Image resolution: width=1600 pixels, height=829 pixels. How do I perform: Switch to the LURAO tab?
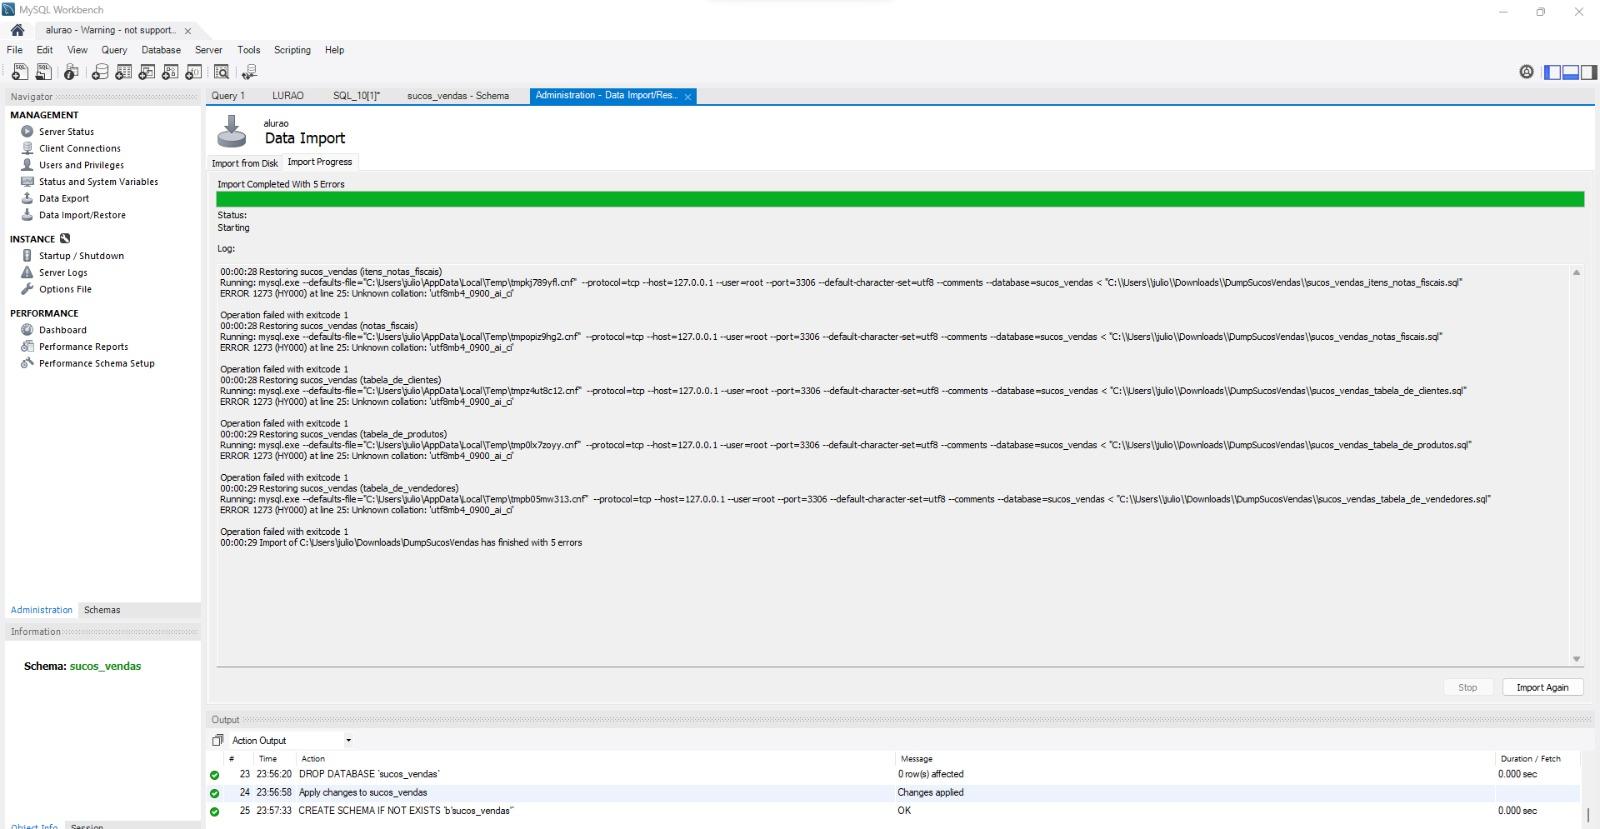coord(288,96)
